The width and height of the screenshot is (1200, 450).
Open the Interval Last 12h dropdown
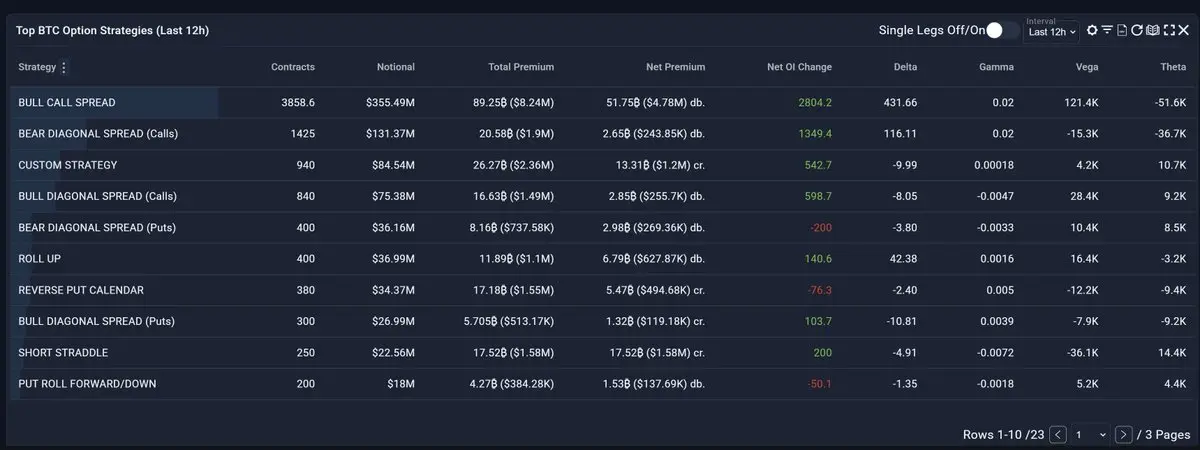1051,30
